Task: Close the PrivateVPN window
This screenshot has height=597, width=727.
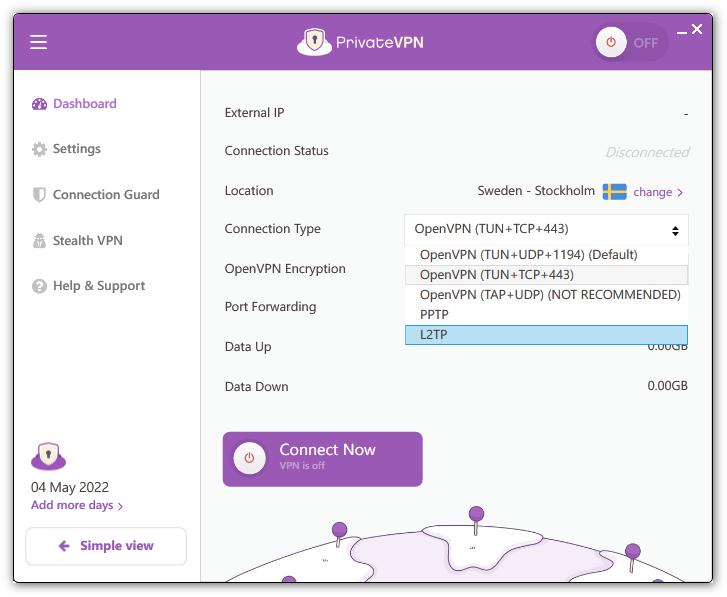Action: pyautogui.click(x=697, y=29)
